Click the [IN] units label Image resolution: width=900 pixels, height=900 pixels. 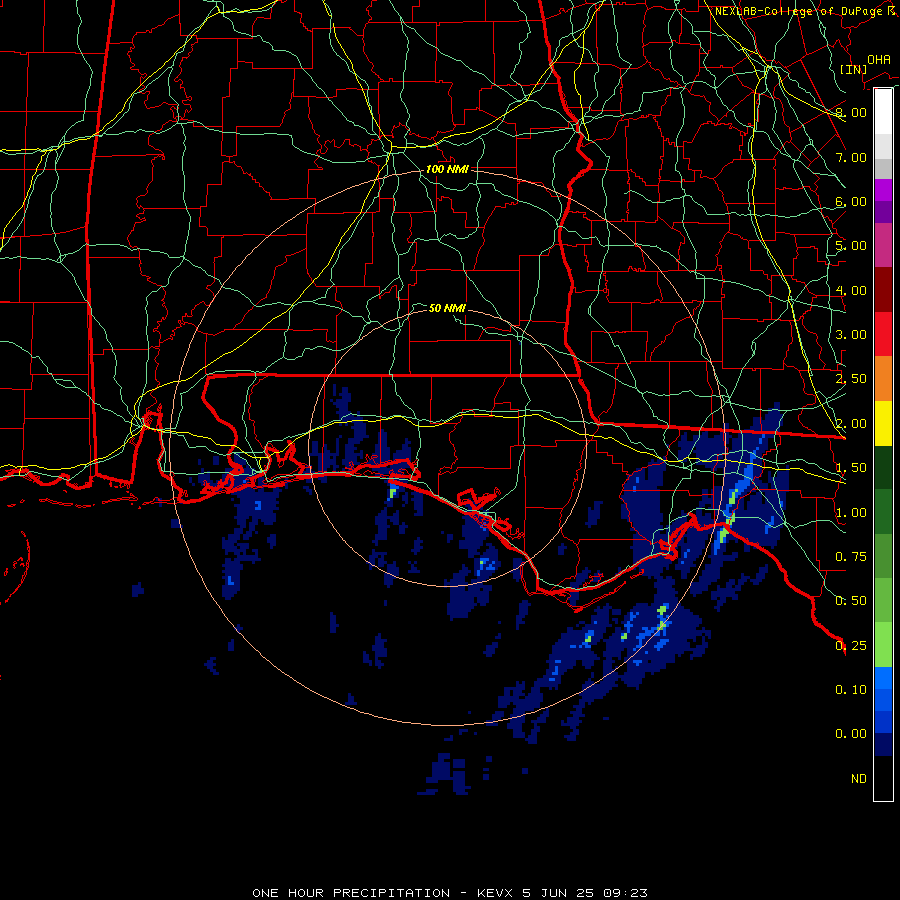pos(853,69)
